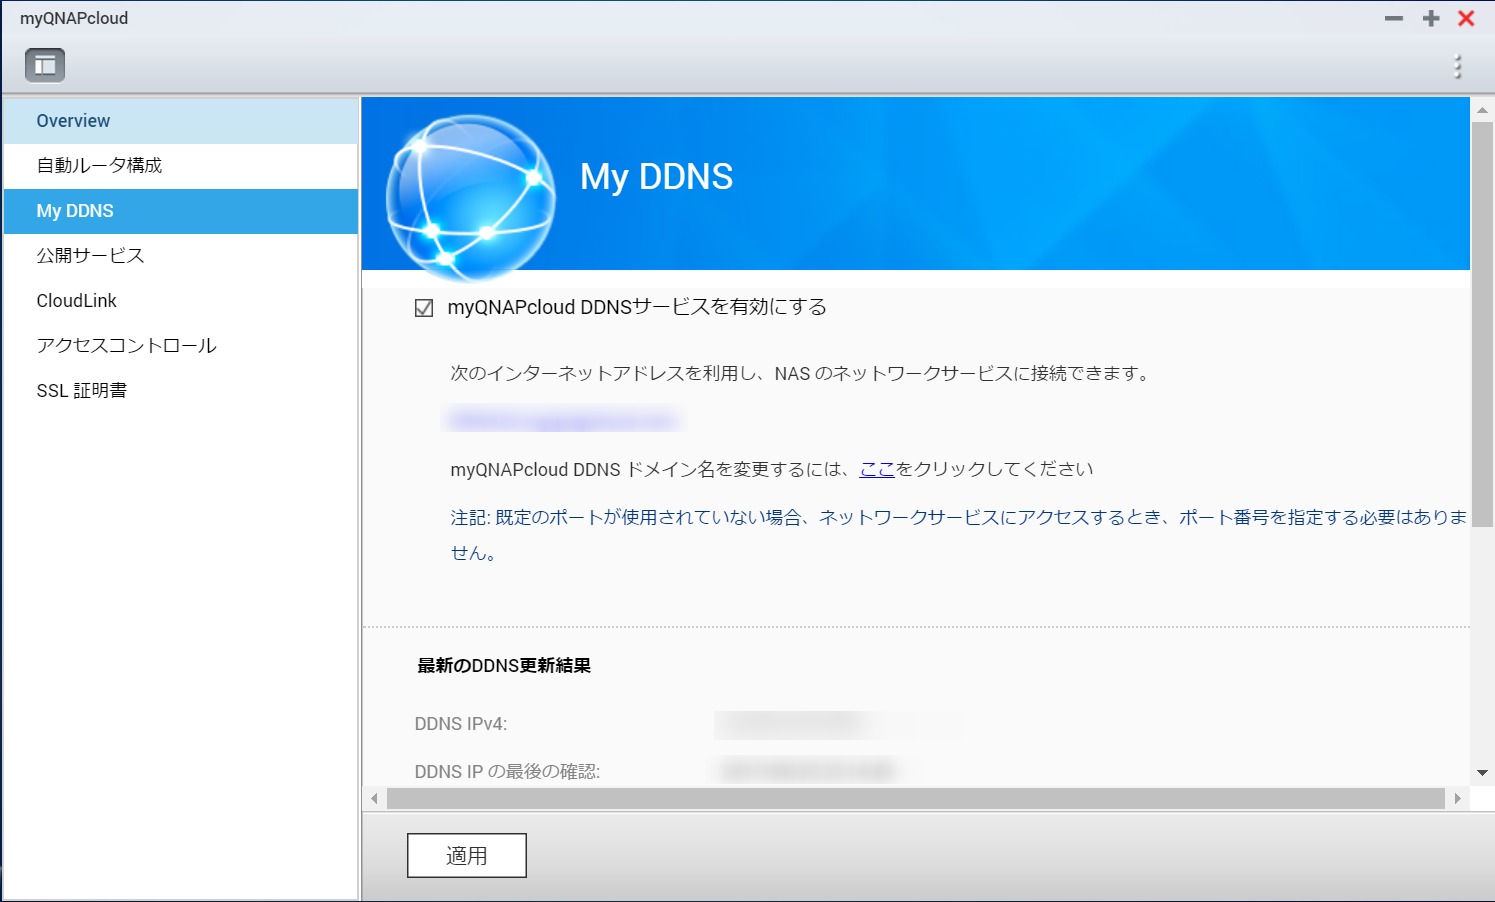The width and height of the screenshot is (1495, 902).
Task: Toggle the sidebar panel icon
Action: pyautogui.click(x=45, y=66)
